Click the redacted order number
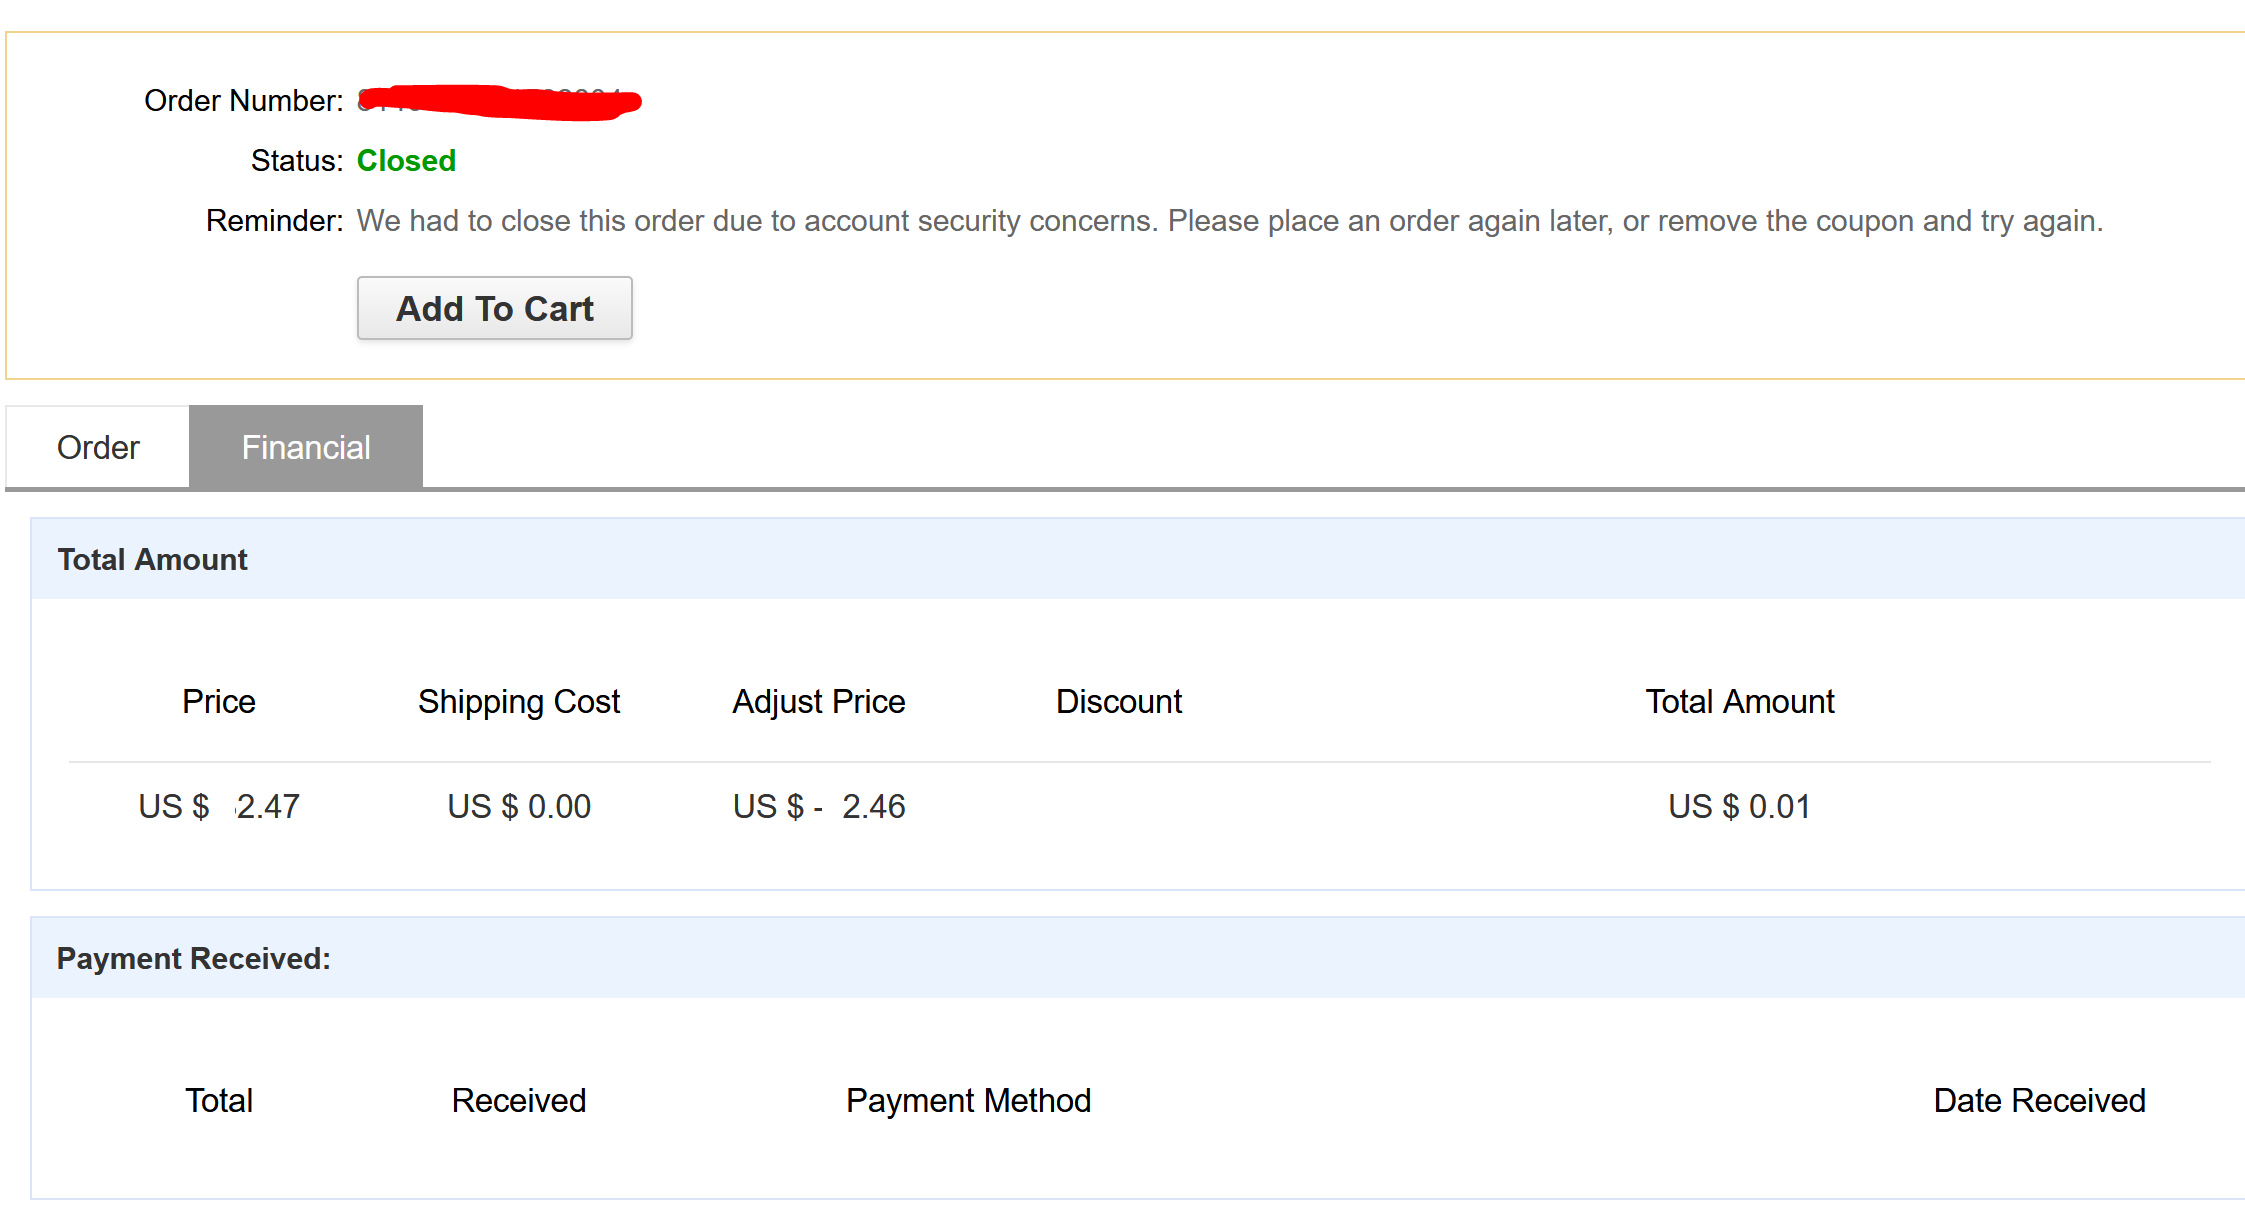2245x1219 pixels. coord(499,101)
